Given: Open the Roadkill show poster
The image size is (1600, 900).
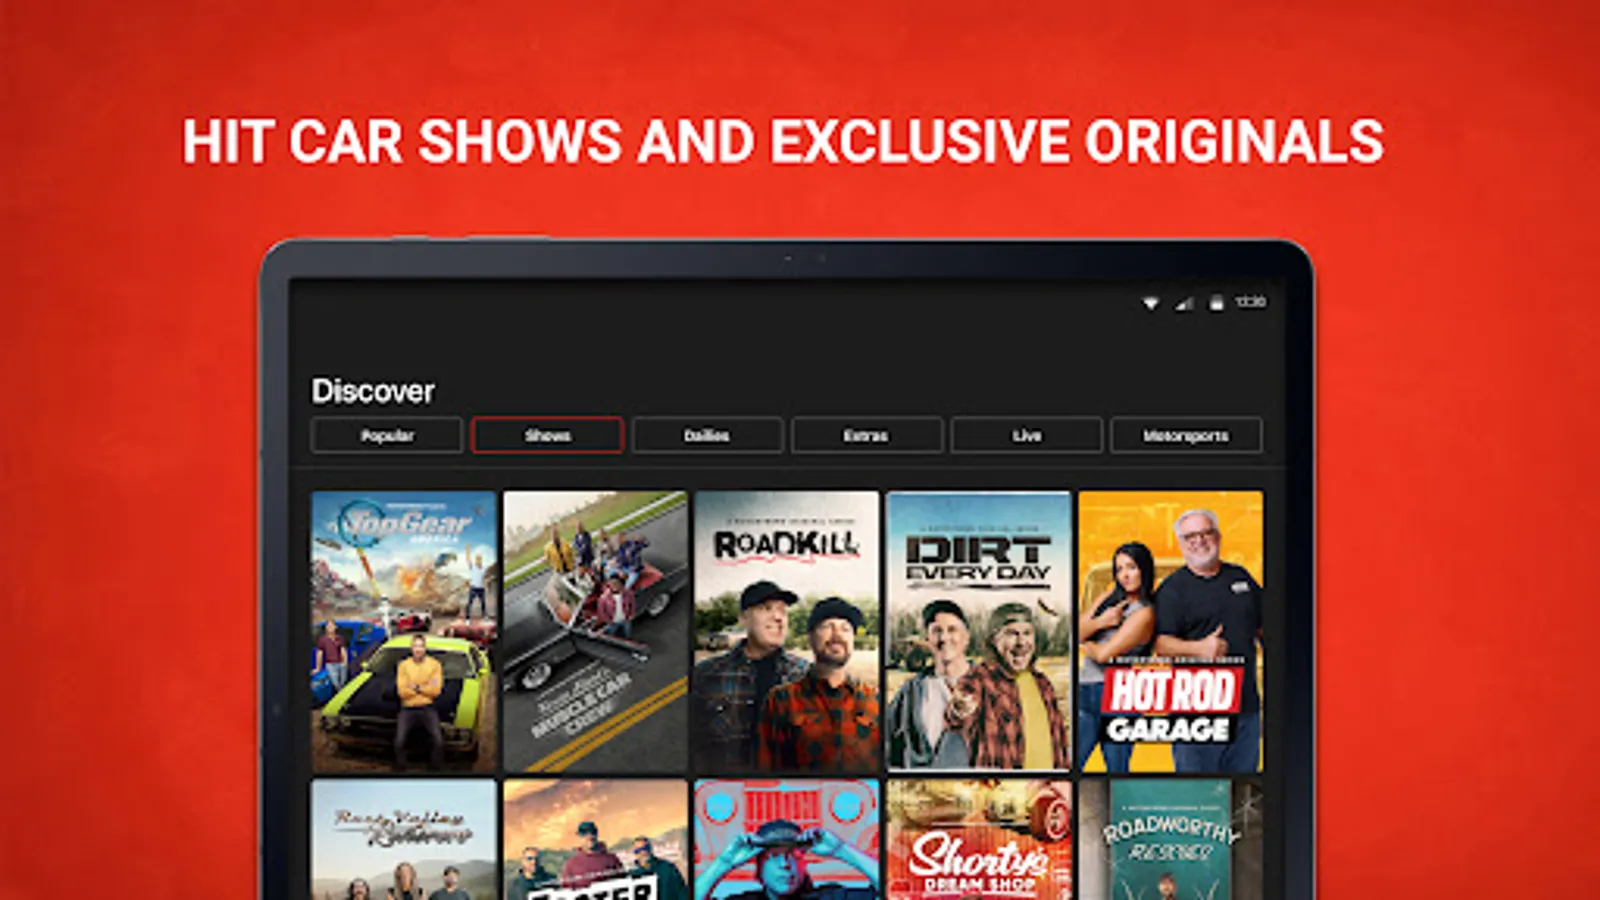Looking at the screenshot, I should (x=787, y=631).
